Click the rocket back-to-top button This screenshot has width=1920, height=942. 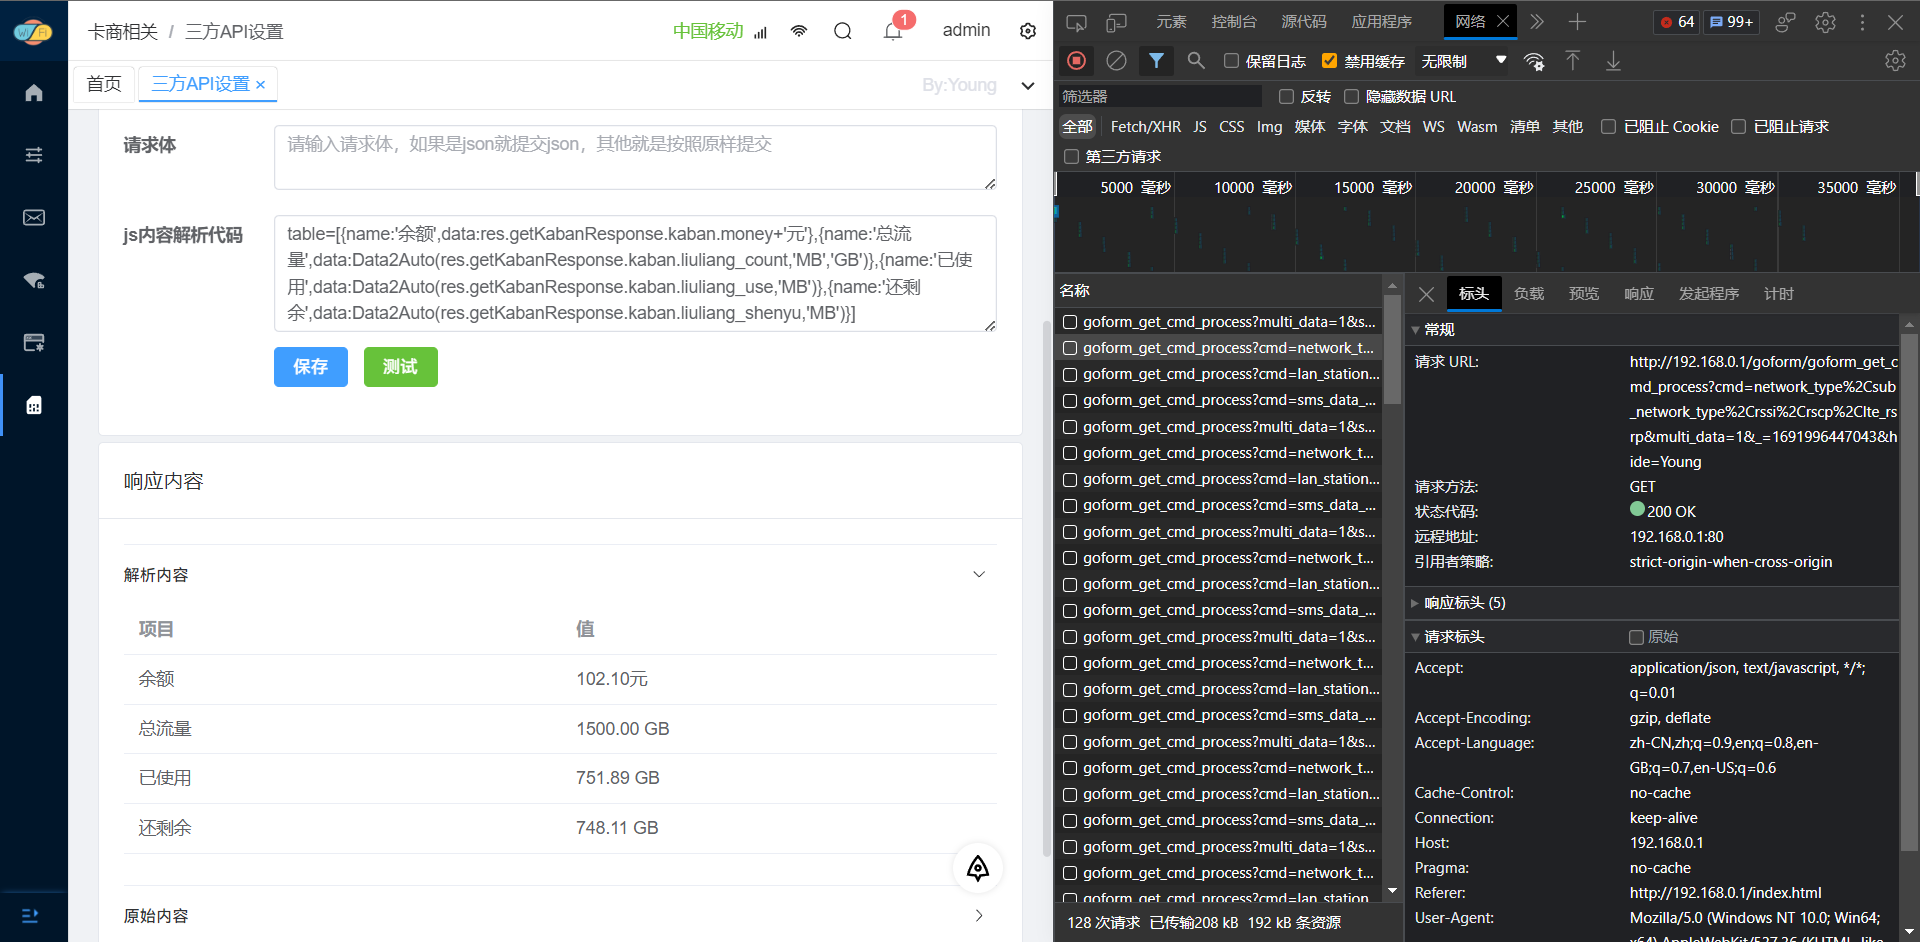(x=978, y=868)
